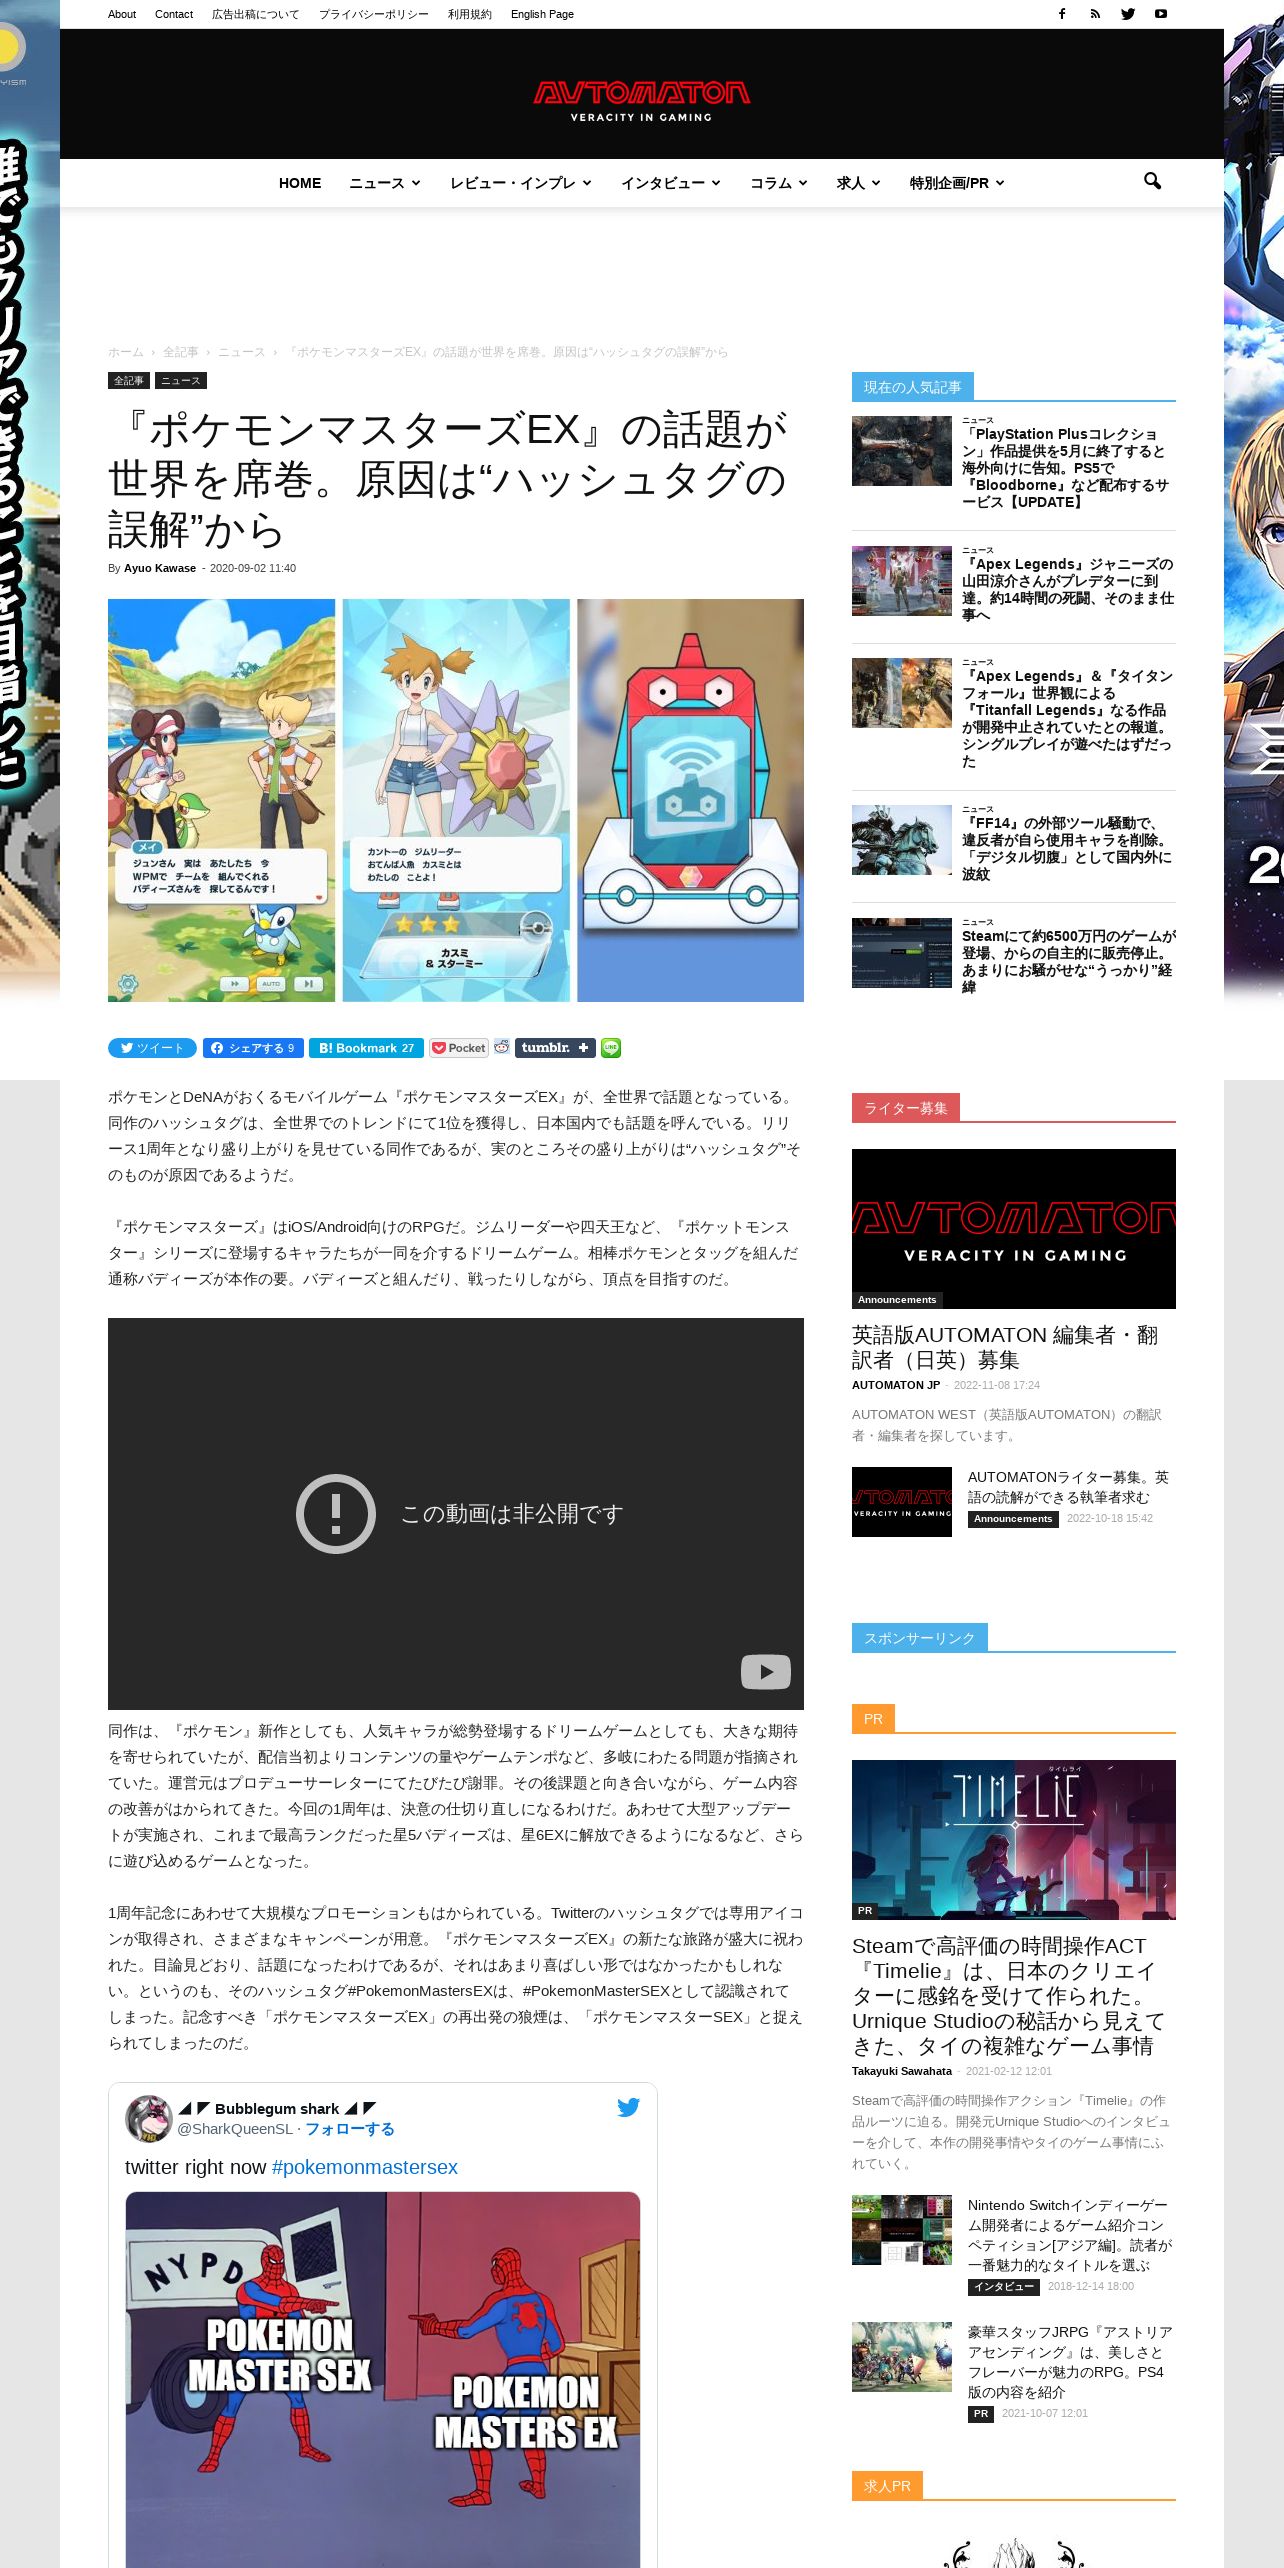Click the Twitter bird on embedded tweet
The image size is (1284, 2568).
click(628, 2107)
